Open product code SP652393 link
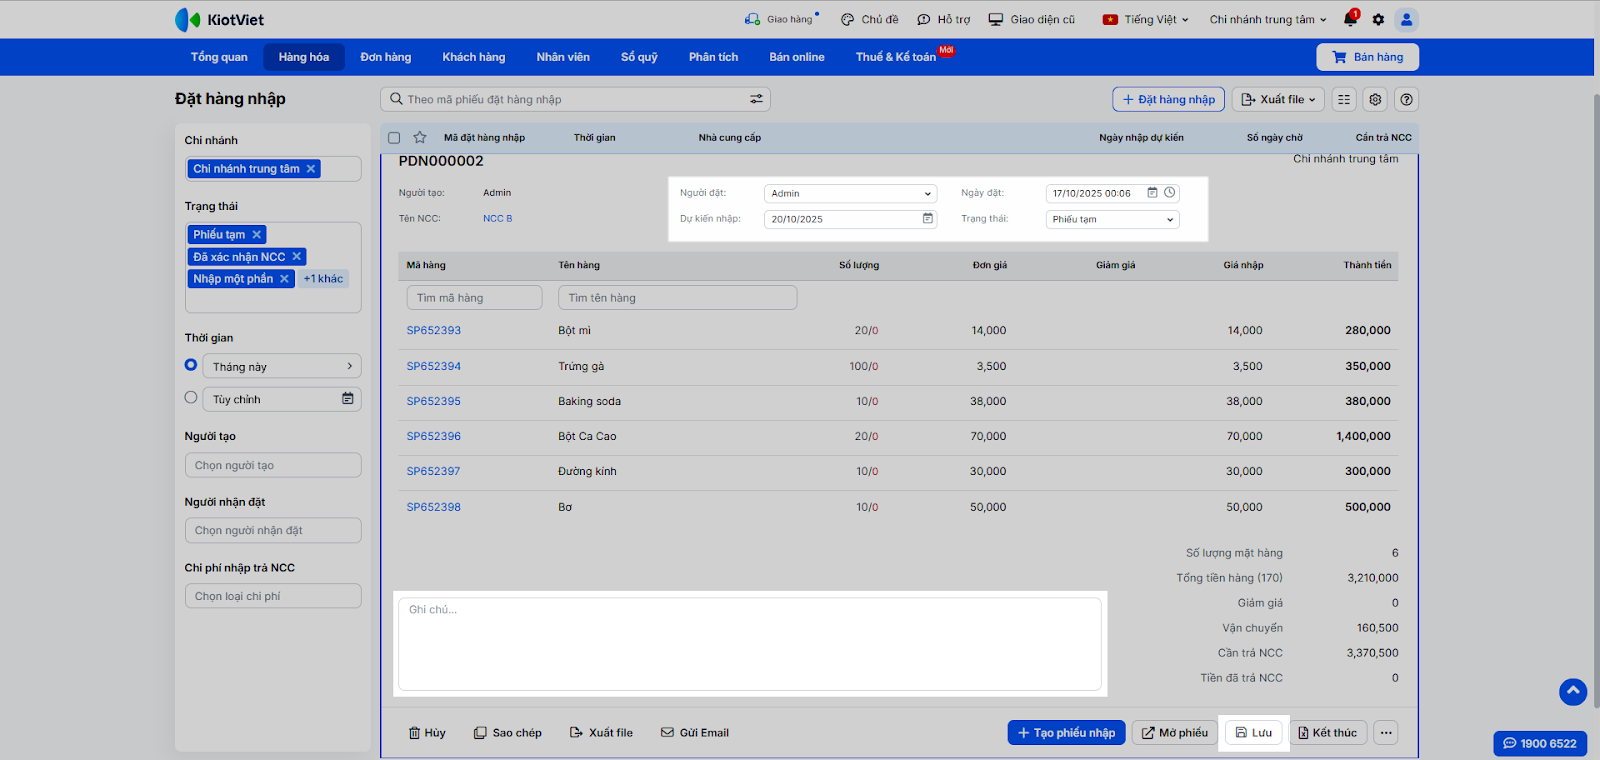The image size is (1600, 760). point(434,330)
